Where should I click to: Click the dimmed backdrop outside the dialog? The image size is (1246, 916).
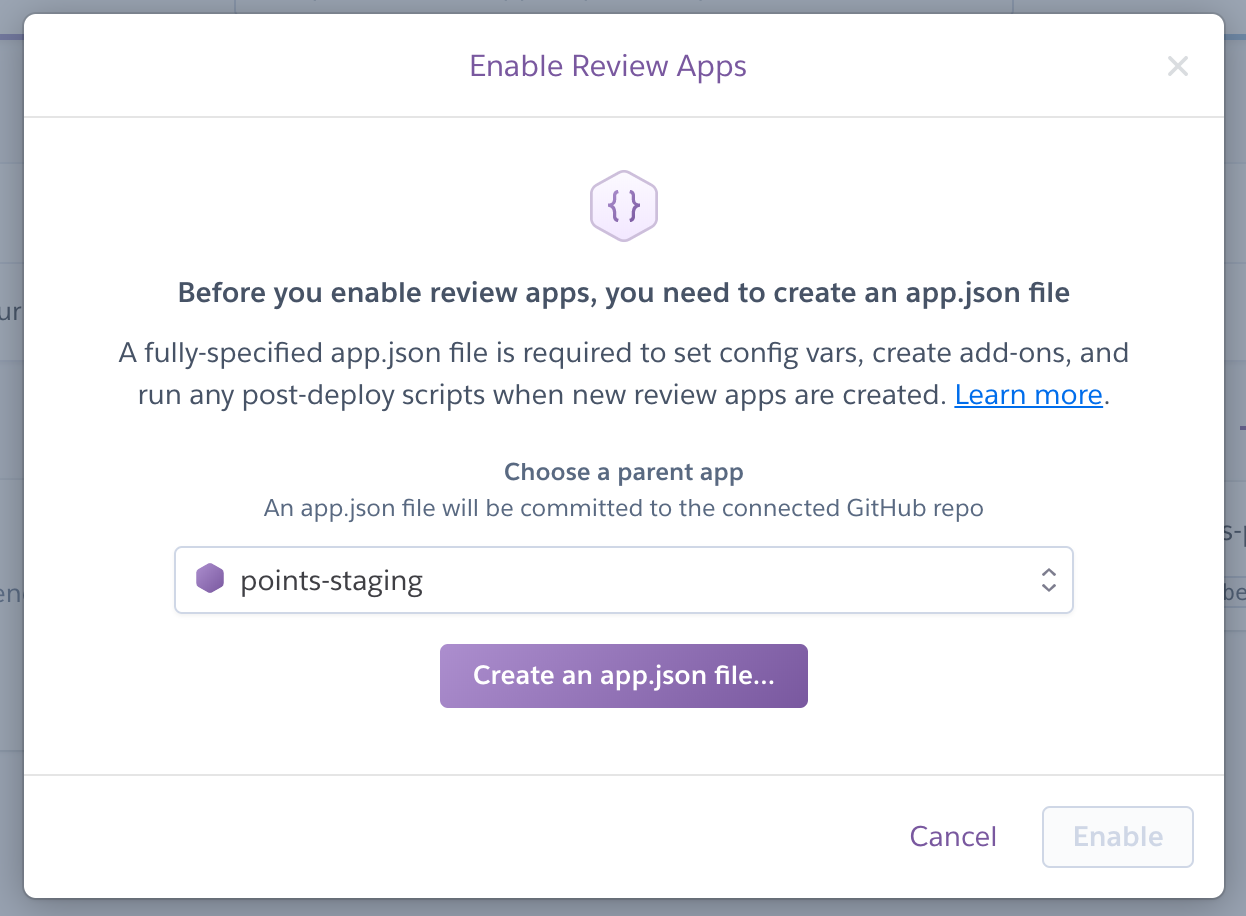coord(11,450)
